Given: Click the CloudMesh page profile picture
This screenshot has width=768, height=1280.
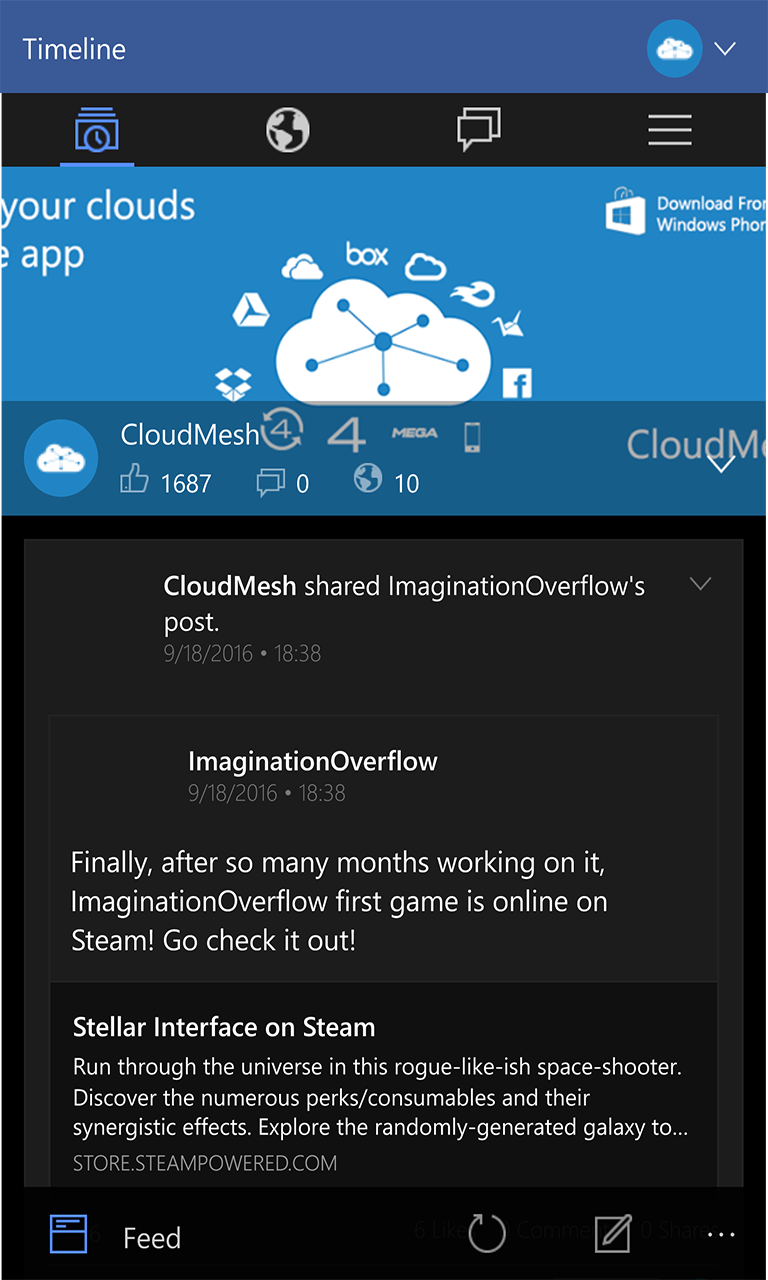Looking at the screenshot, I should point(61,458).
